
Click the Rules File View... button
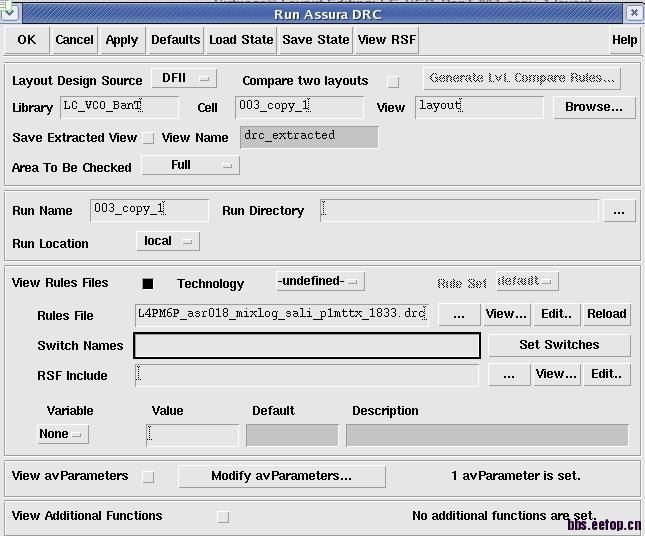506,315
